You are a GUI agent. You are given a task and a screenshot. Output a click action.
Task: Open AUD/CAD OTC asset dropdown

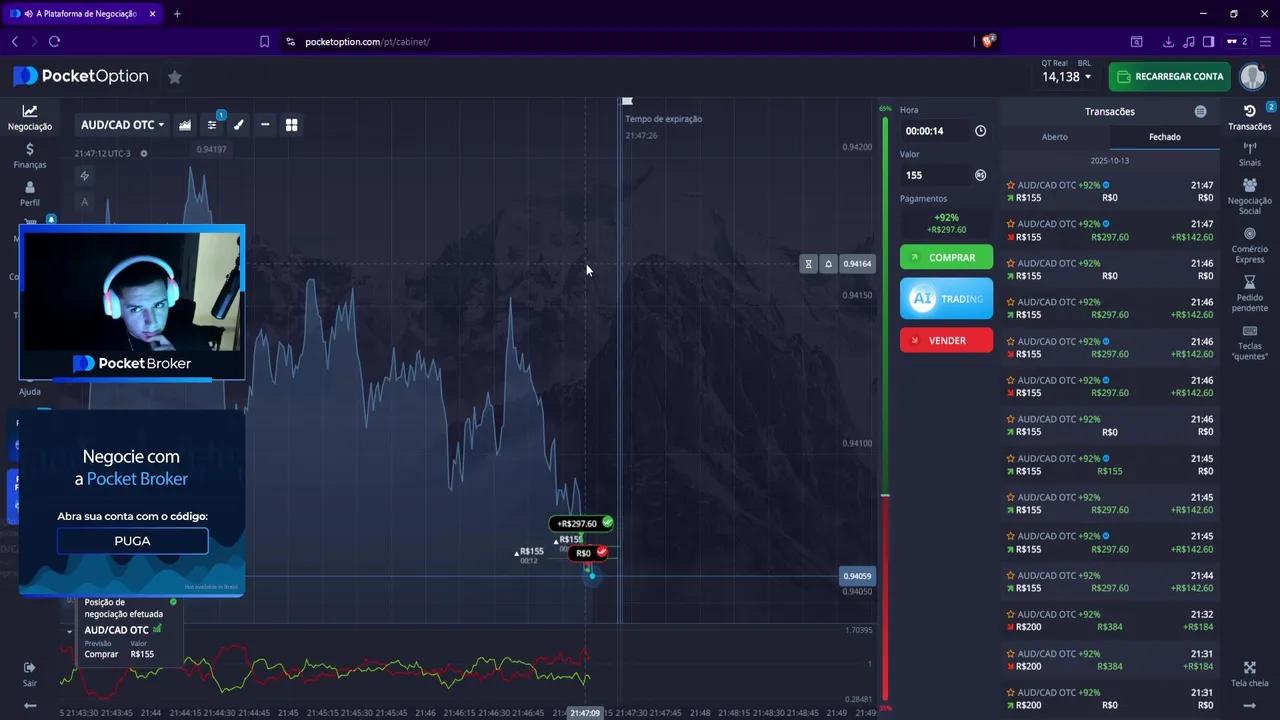(x=122, y=125)
